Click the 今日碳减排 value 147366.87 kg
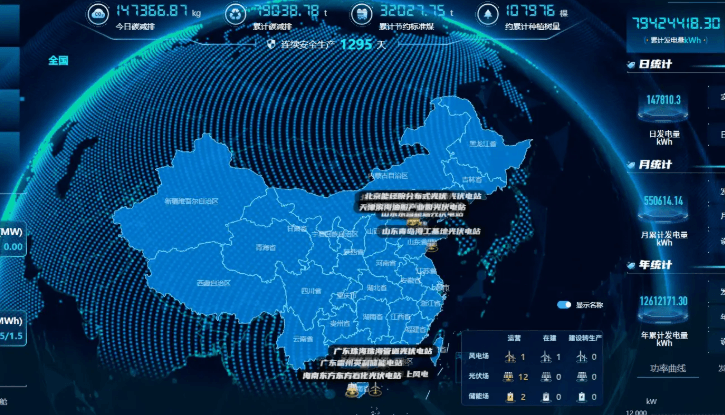Screen dimensions: 725x415 (159, 11)
